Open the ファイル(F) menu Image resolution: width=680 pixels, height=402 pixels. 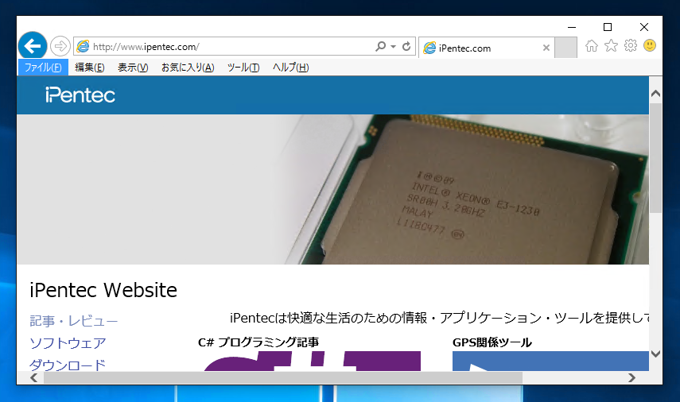(43, 68)
